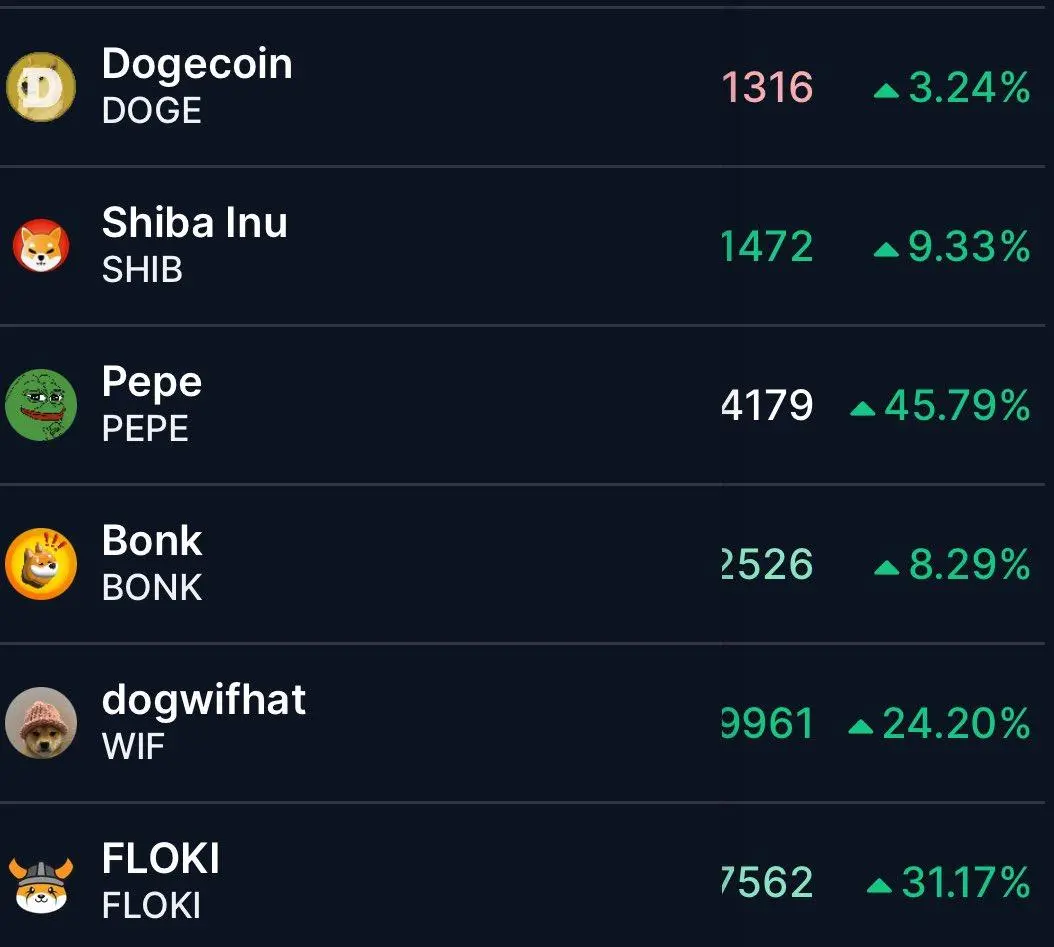Image resolution: width=1054 pixels, height=947 pixels.
Task: Tap FLOKI's 31.17% change percentage
Action: coord(965,882)
